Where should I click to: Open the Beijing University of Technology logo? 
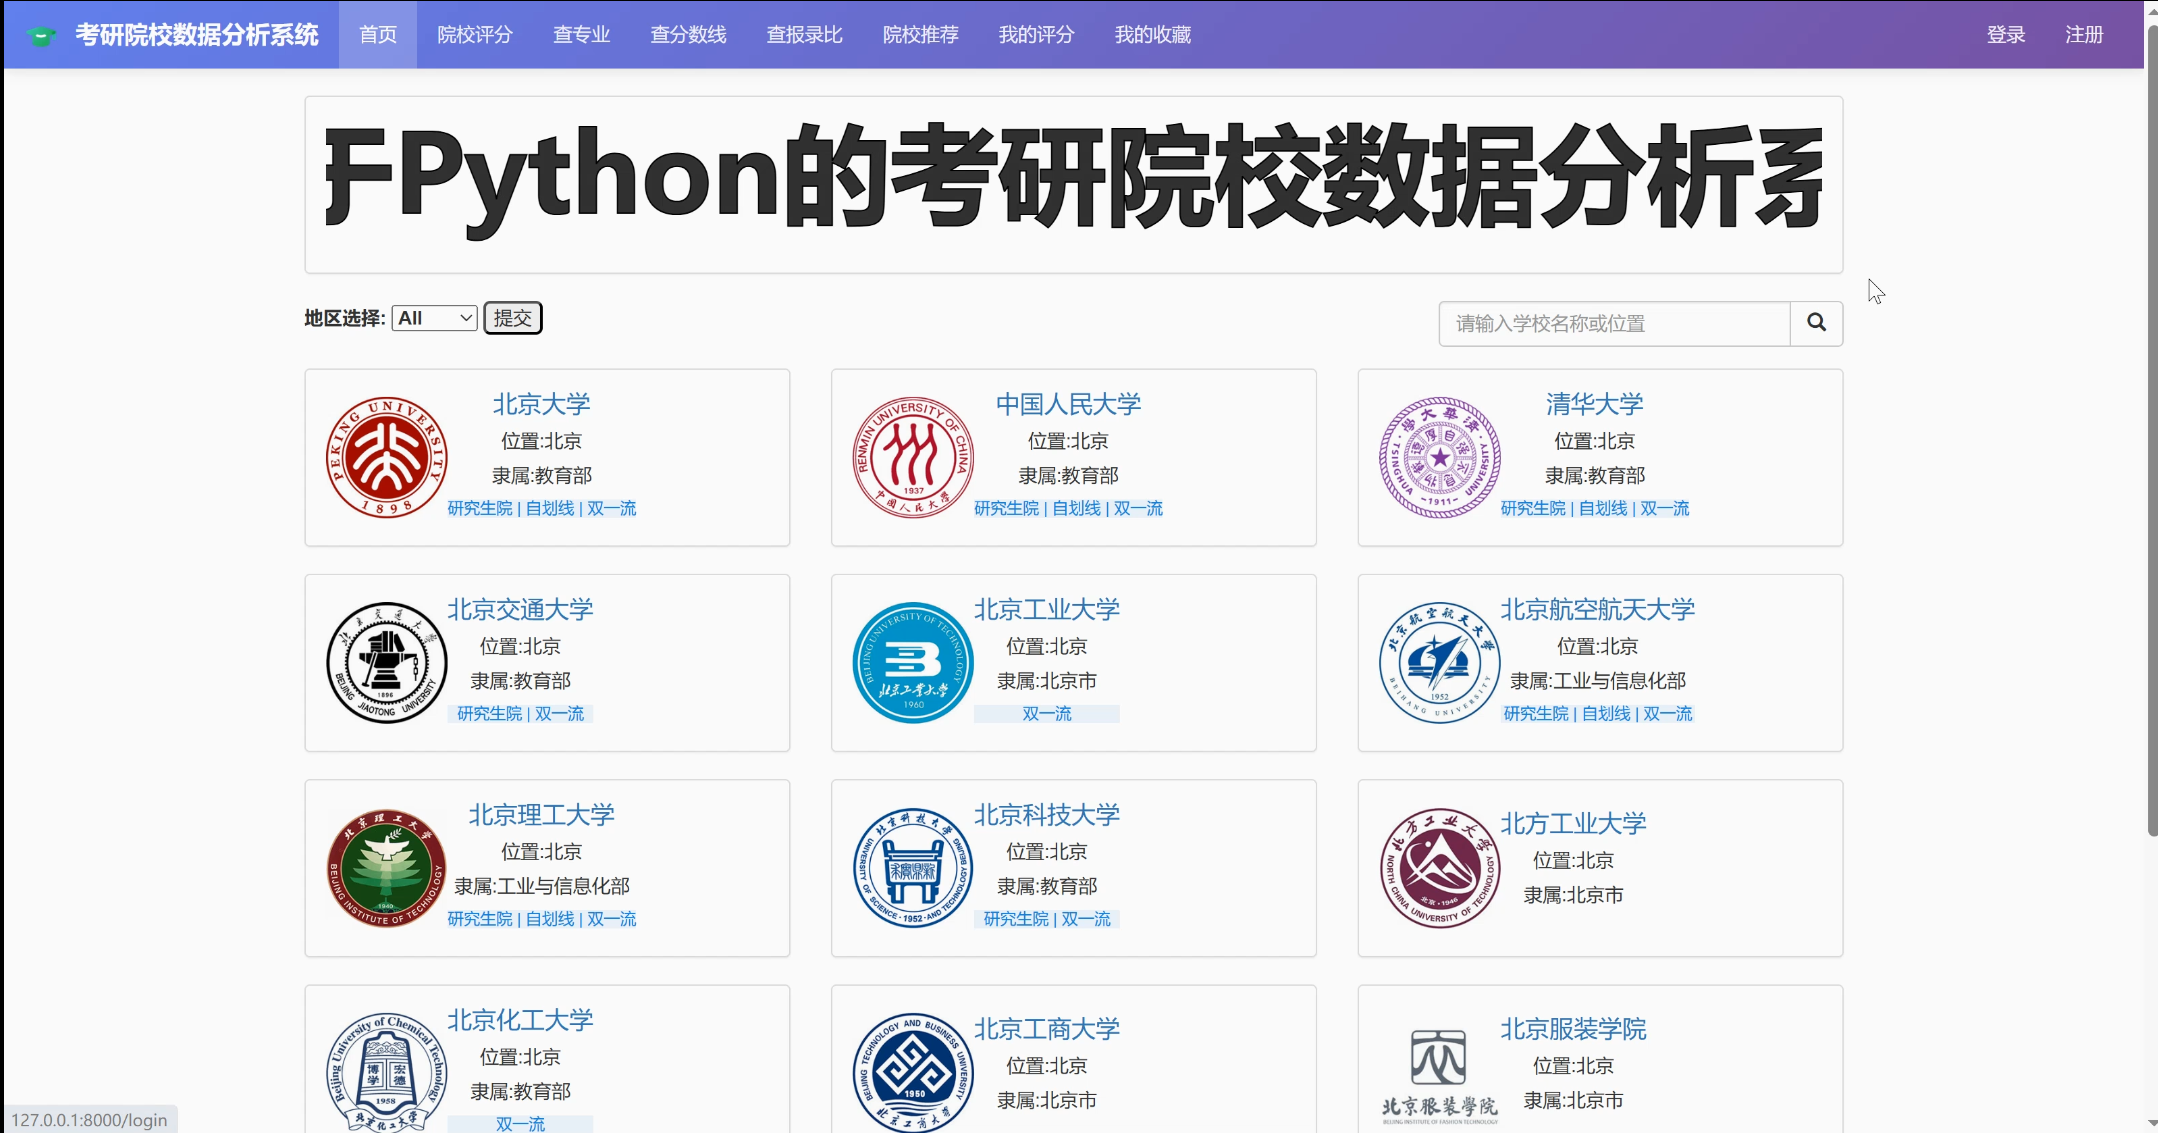(913, 663)
